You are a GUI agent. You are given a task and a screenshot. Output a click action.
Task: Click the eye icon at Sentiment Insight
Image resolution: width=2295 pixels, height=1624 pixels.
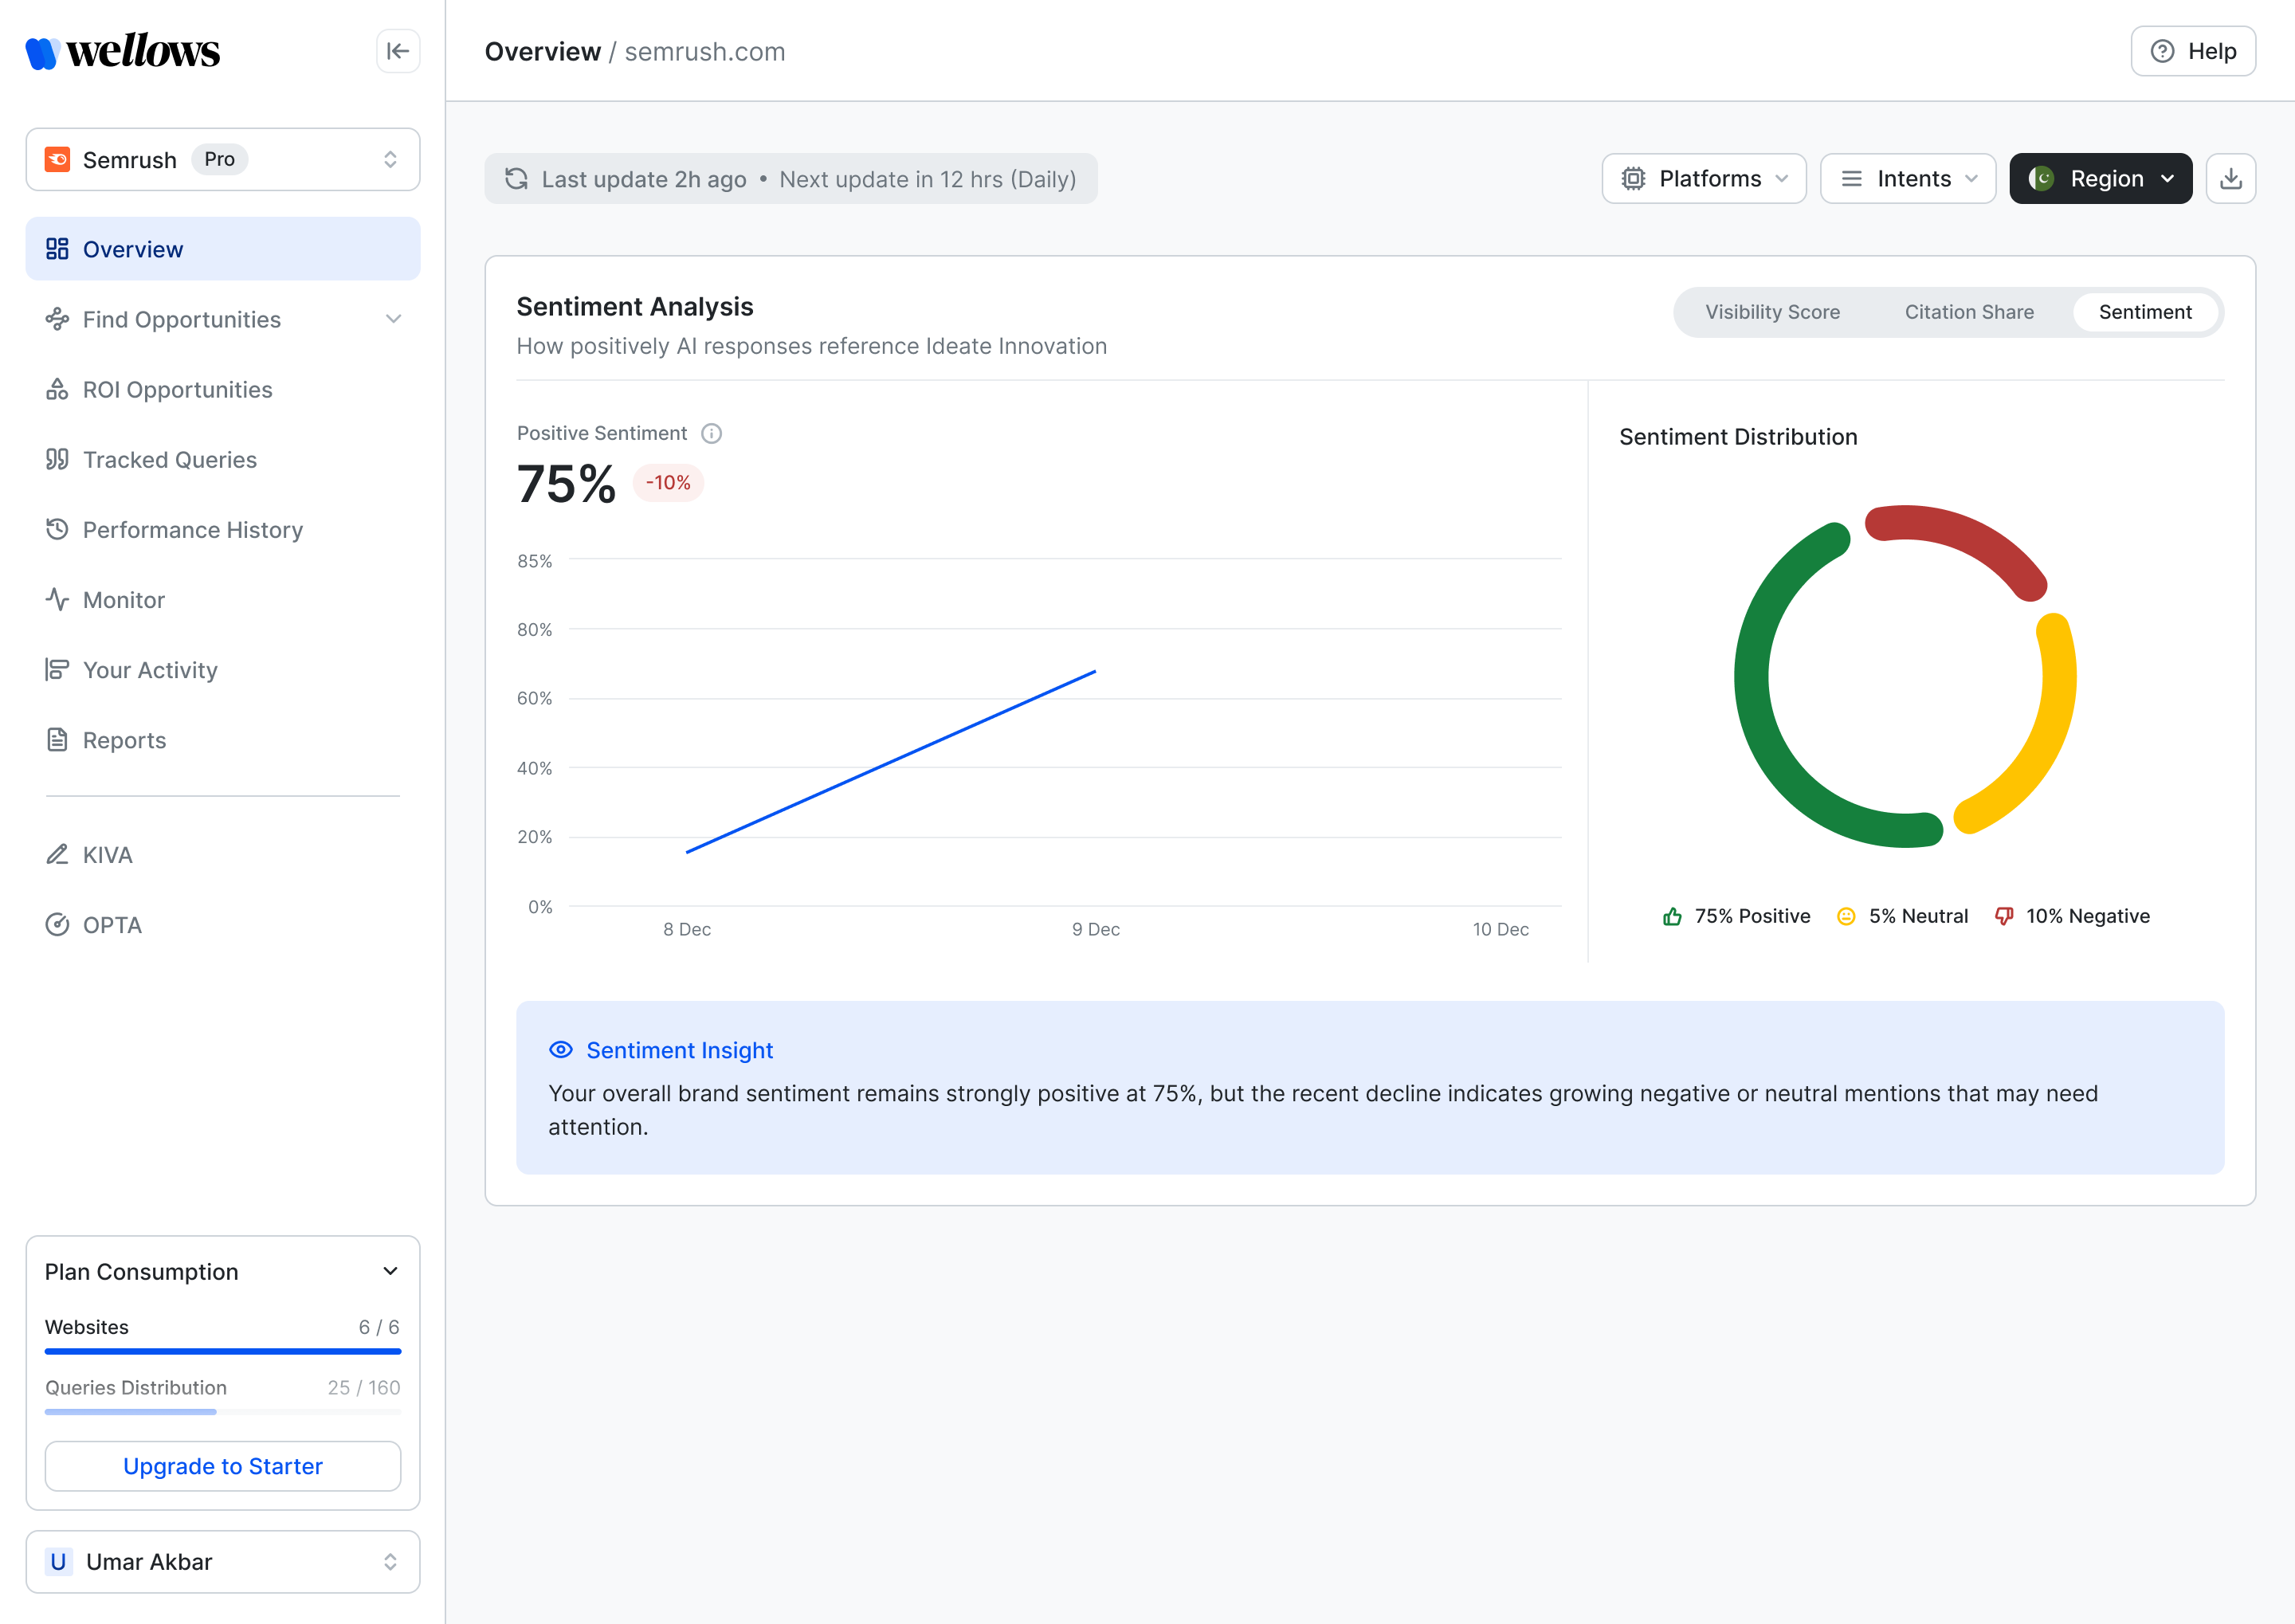click(x=561, y=1050)
